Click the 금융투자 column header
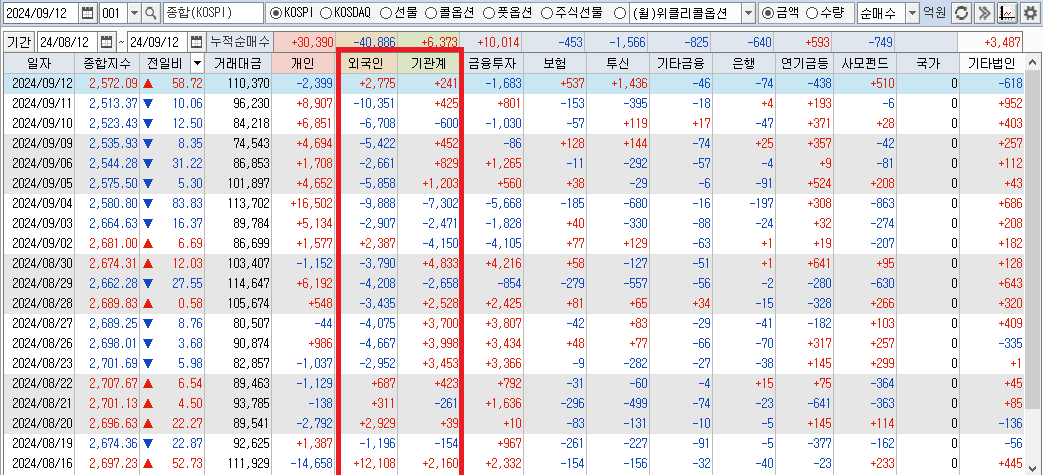The height and width of the screenshot is (475, 1043). pos(492,64)
